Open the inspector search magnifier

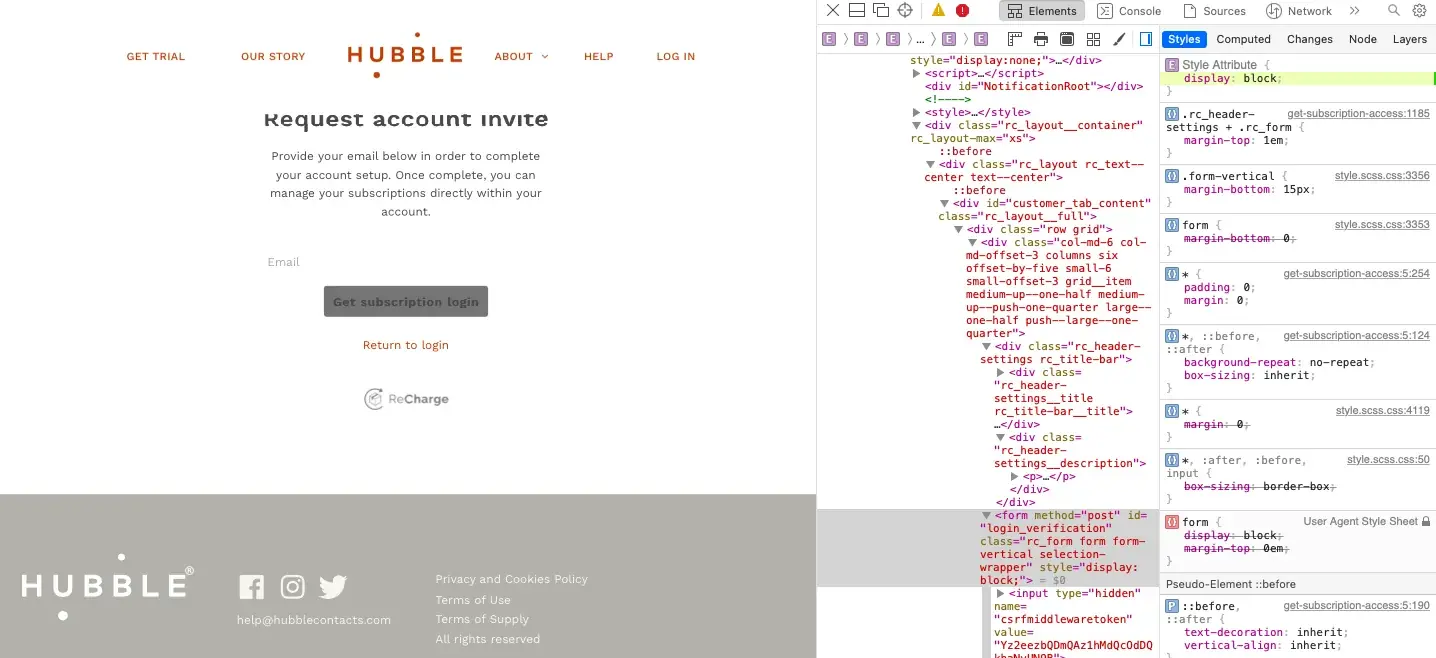[1394, 11]
